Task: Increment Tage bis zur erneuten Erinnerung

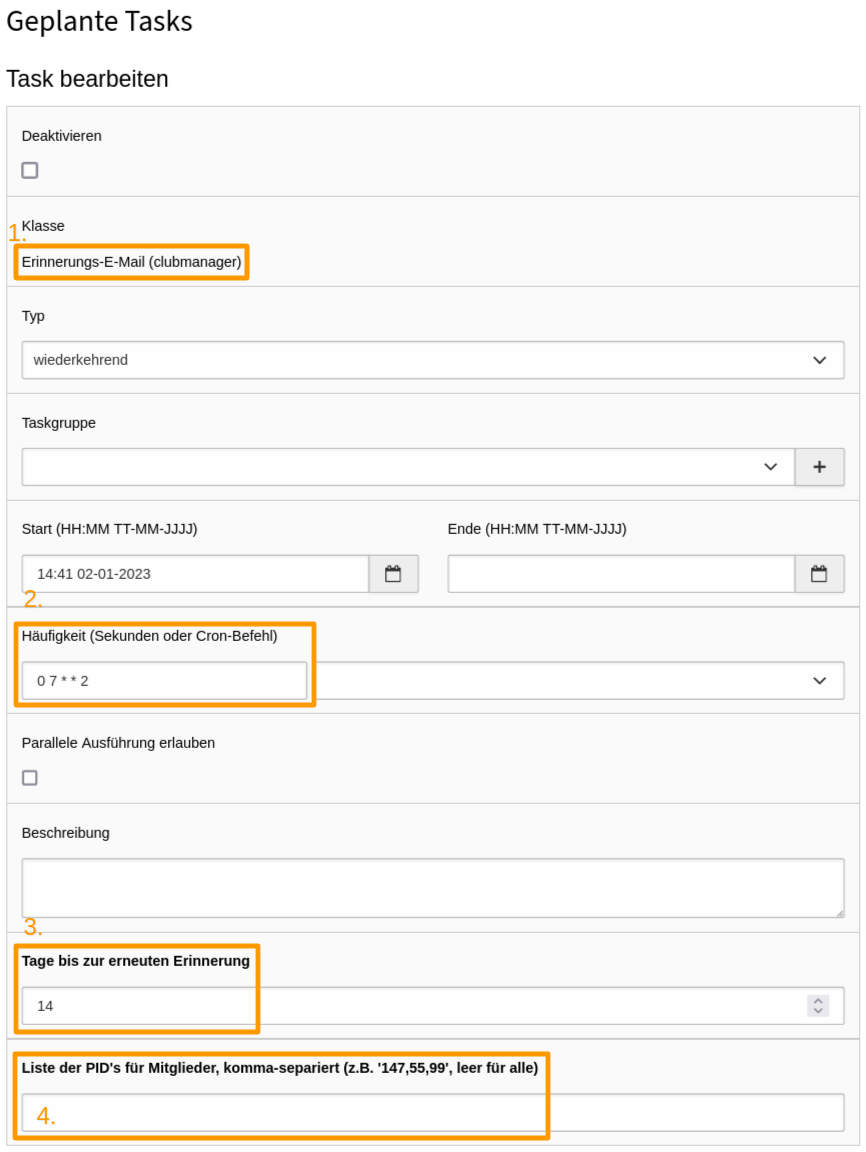Action: tap(819, 1001)
